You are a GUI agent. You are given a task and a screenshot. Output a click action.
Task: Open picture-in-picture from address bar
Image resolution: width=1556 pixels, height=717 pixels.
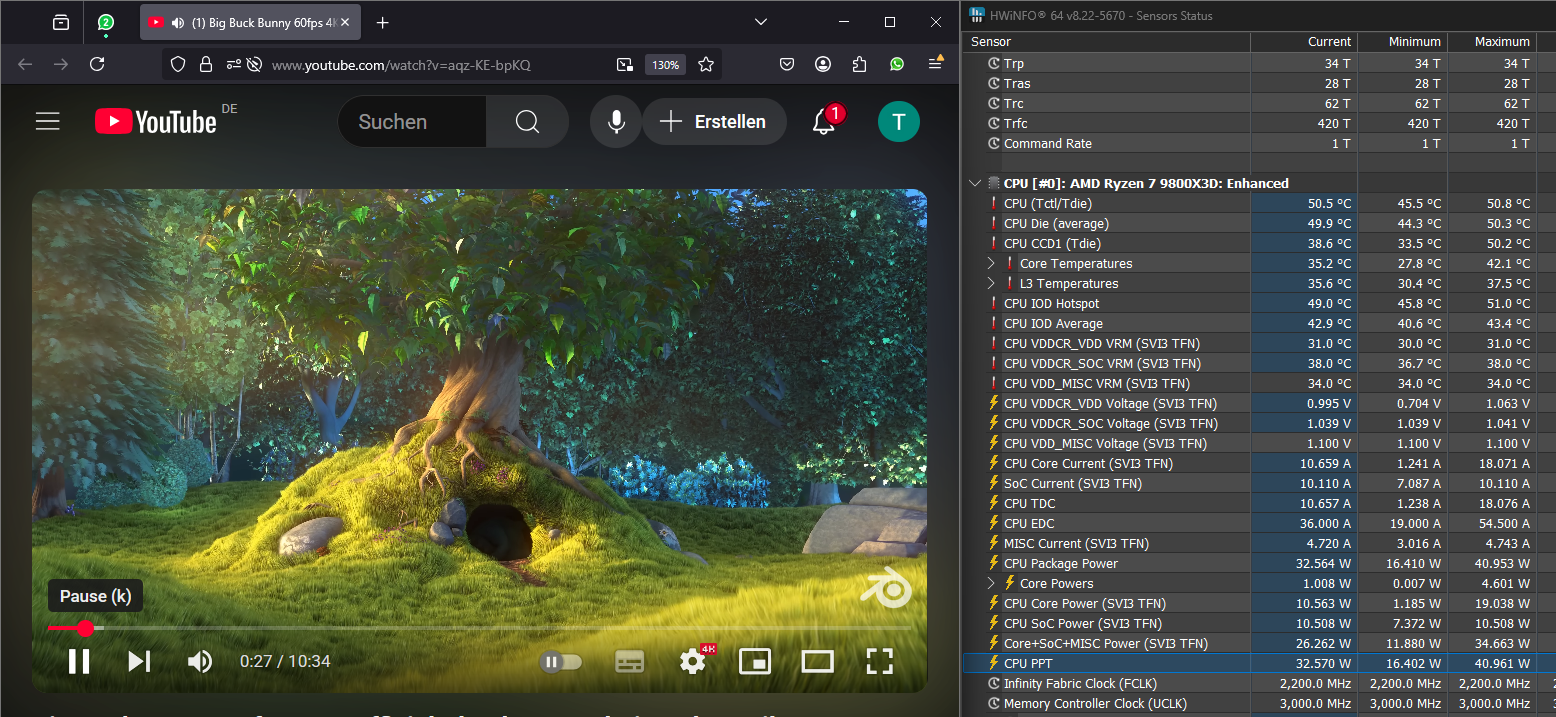pyautogui.click(x=624, y=65)
